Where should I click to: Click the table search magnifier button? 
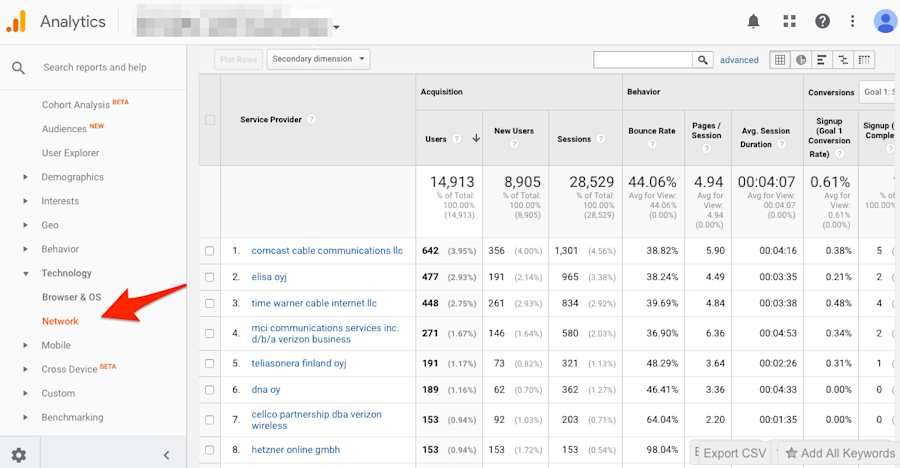pyautogui.click(x=703, y=60)
